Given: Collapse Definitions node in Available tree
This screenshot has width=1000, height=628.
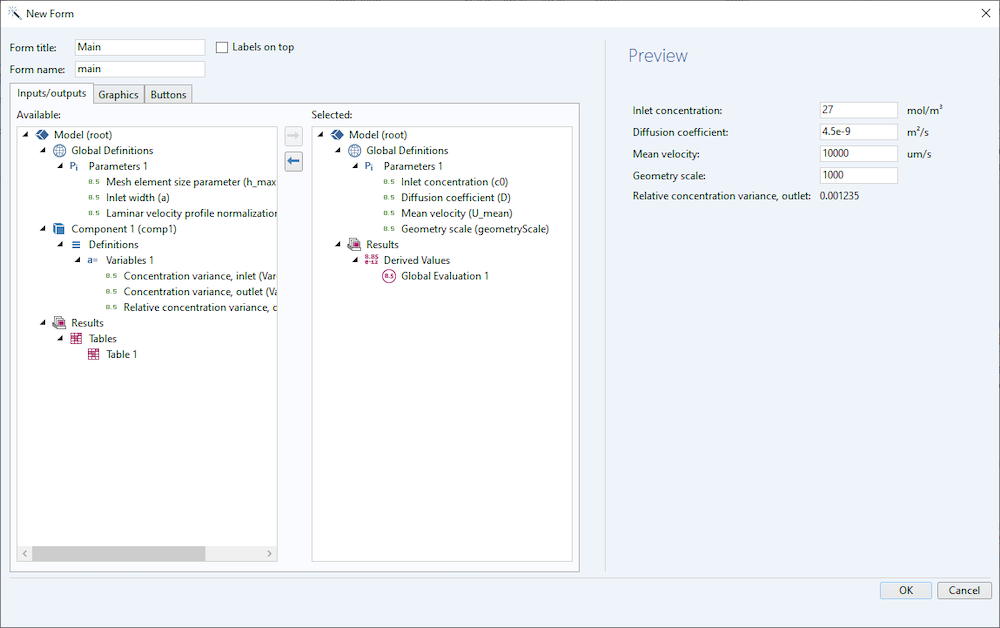Looking at the screenshot, I should [x=60, y=244].
